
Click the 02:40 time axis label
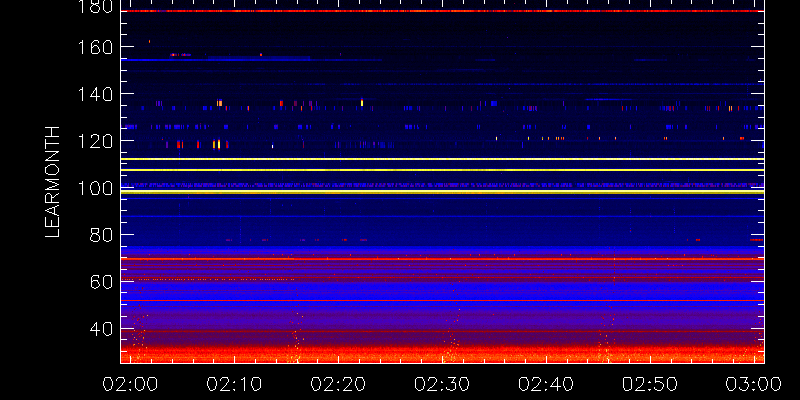(546, 383)
